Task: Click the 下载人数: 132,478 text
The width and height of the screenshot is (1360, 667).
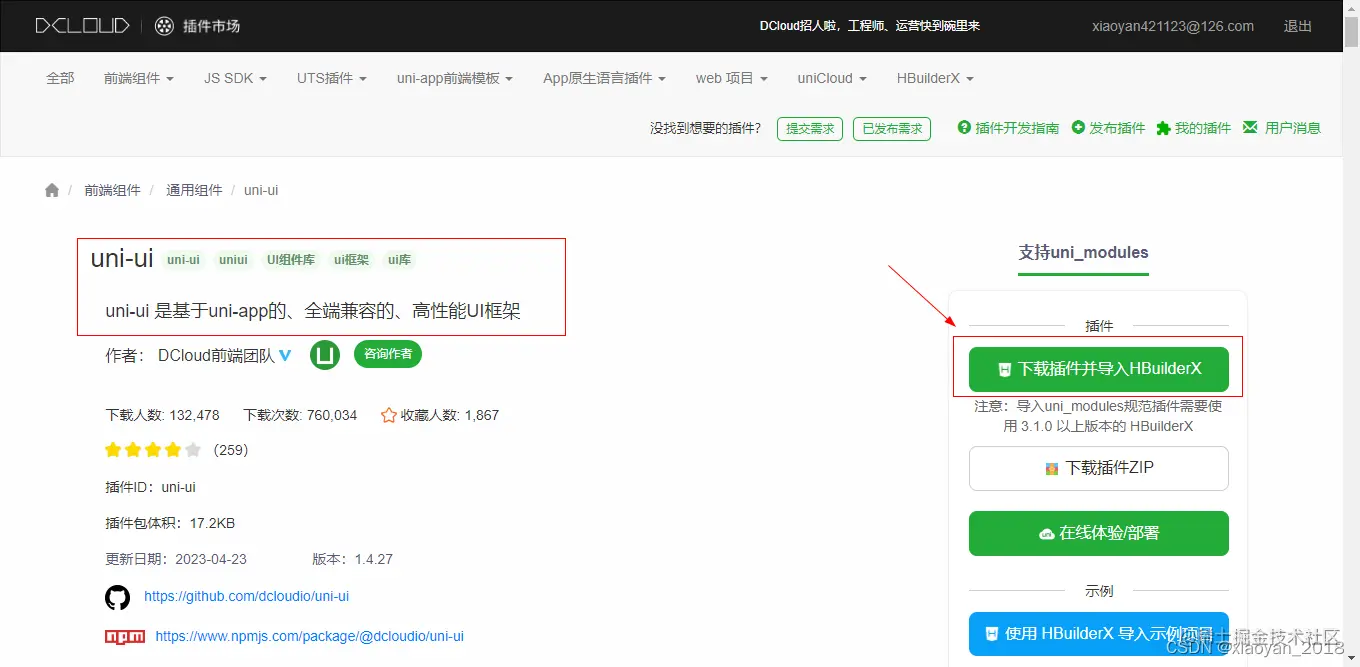Action: pos(162,415)
